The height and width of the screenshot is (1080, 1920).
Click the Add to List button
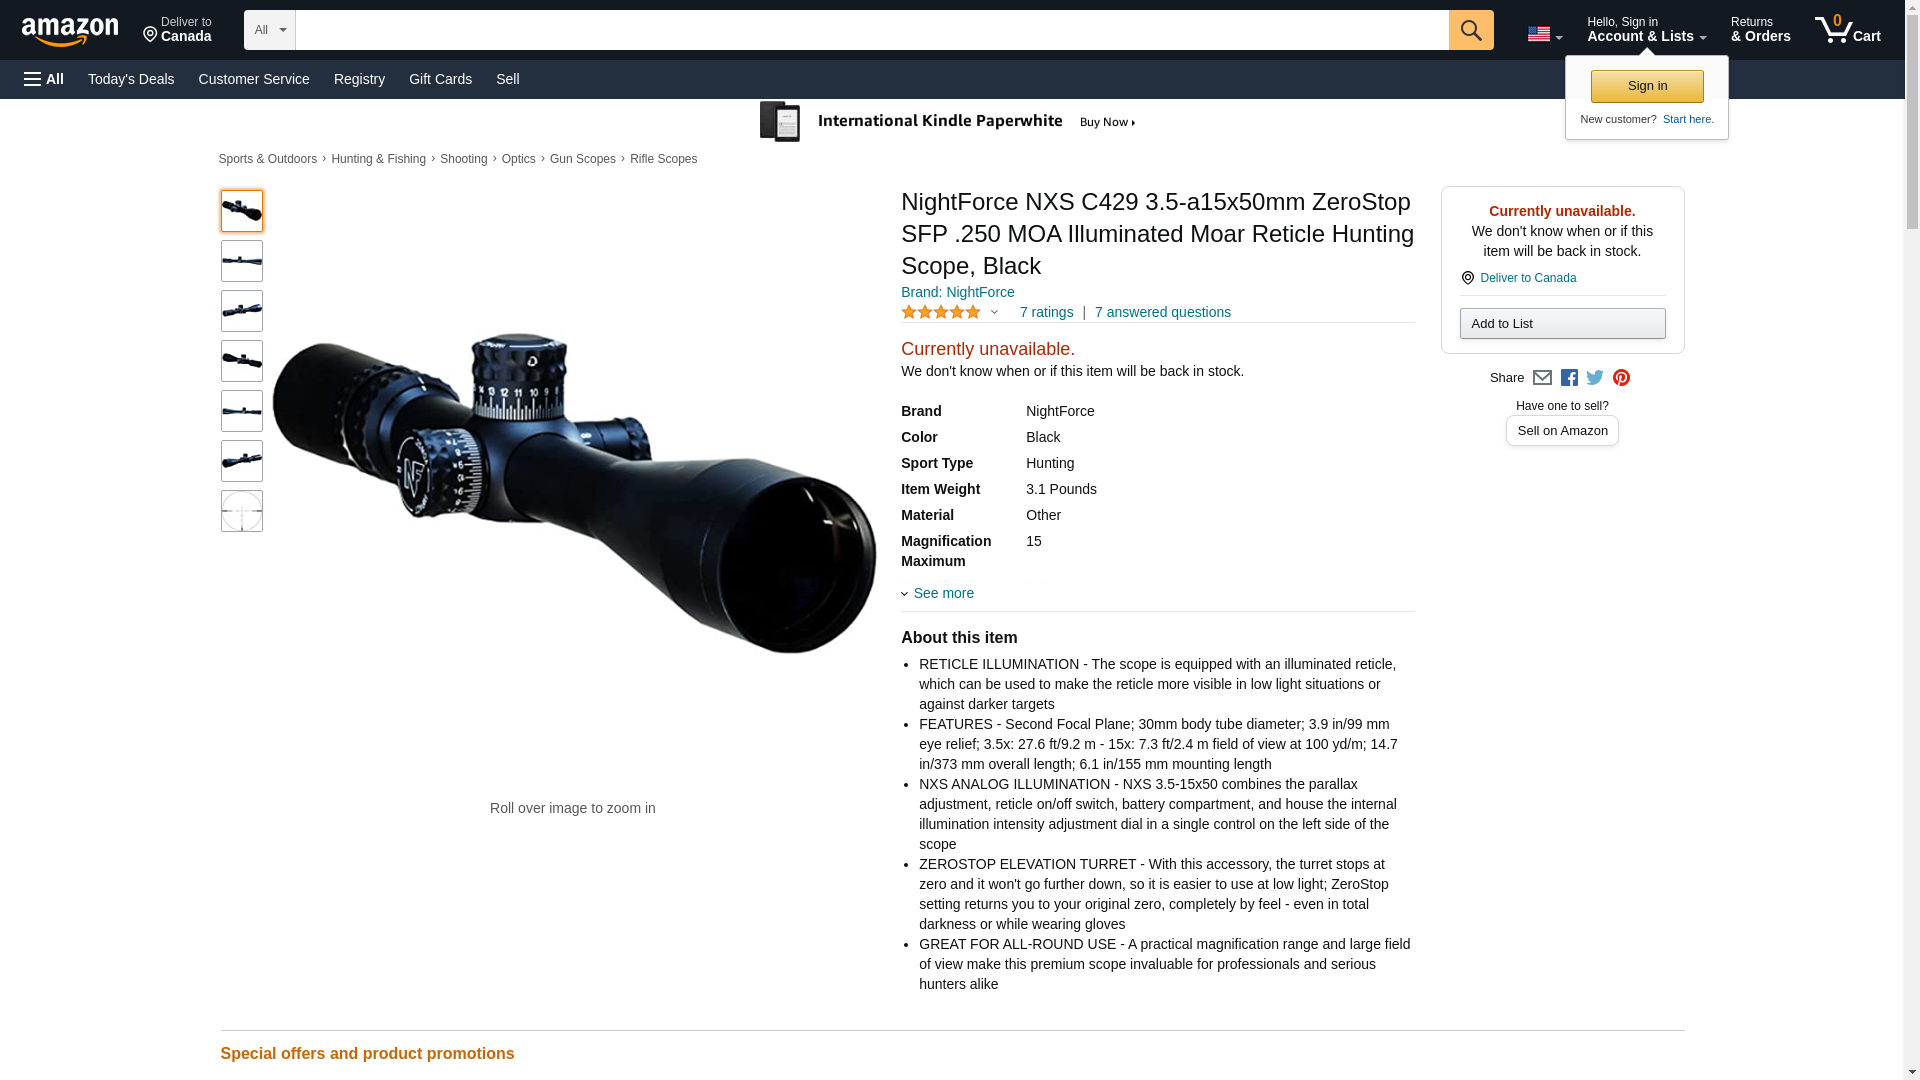1562,323
